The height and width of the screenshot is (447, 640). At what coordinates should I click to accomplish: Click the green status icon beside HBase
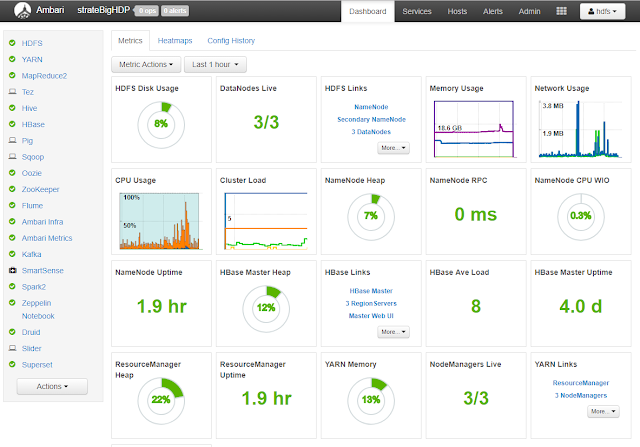[x=12, y=124]
